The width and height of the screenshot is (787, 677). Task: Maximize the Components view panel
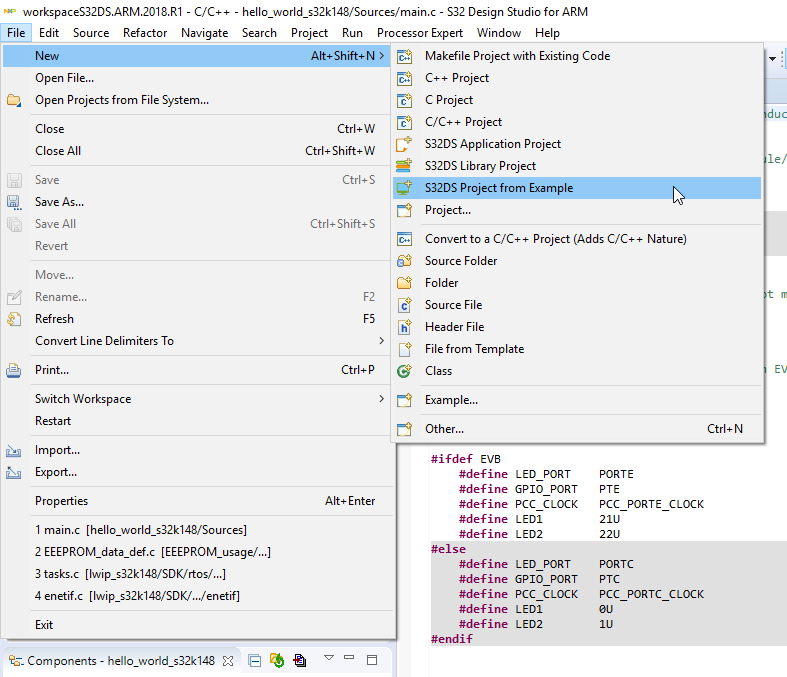(x=372, y=660)
